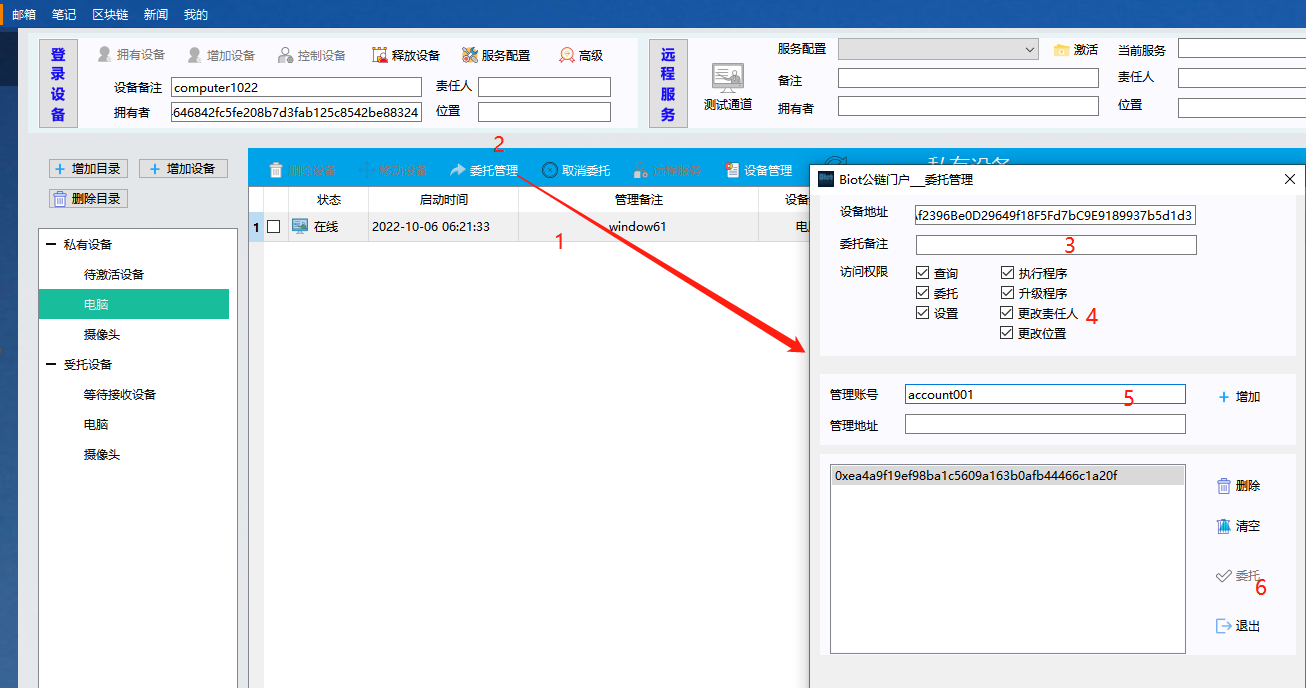Click 取消委托 cancel delegation icon

[550, 171]
